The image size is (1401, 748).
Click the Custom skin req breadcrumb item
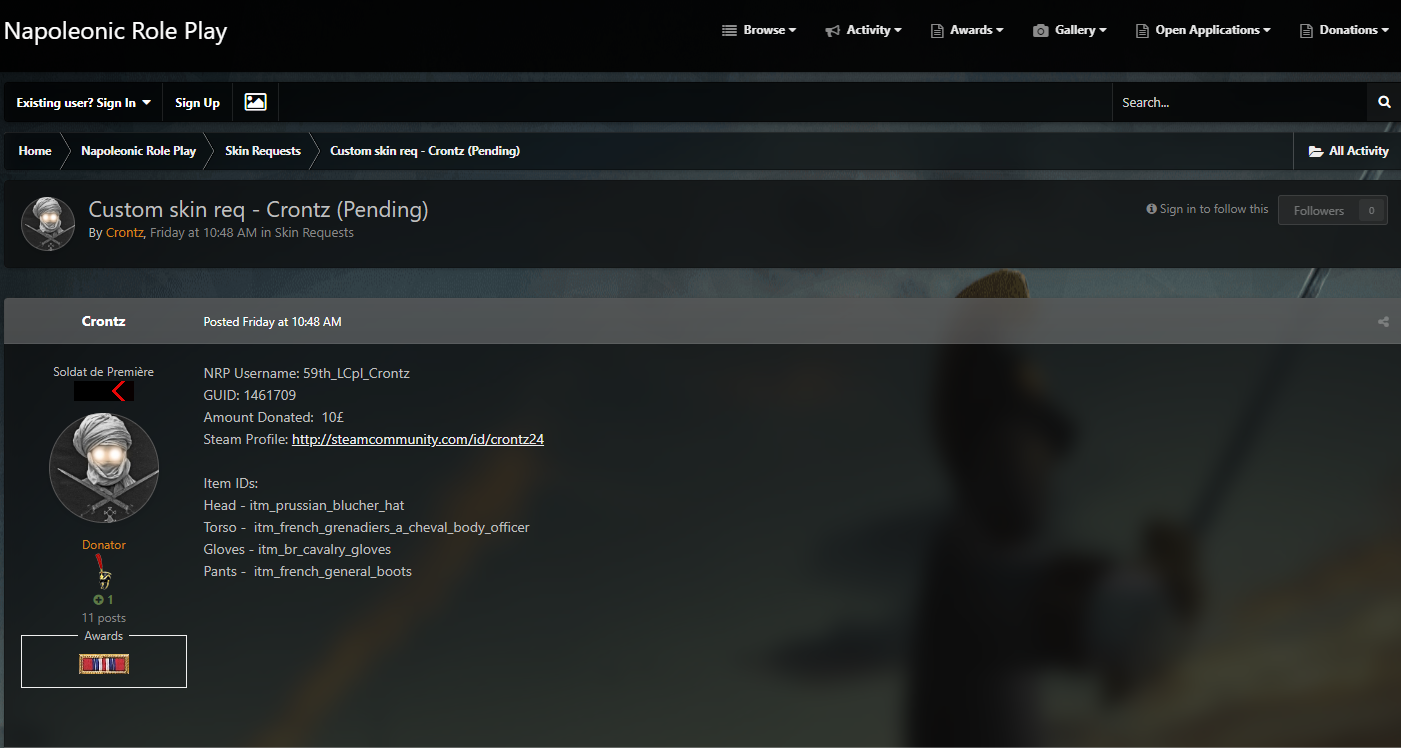[x=425, y=151]
